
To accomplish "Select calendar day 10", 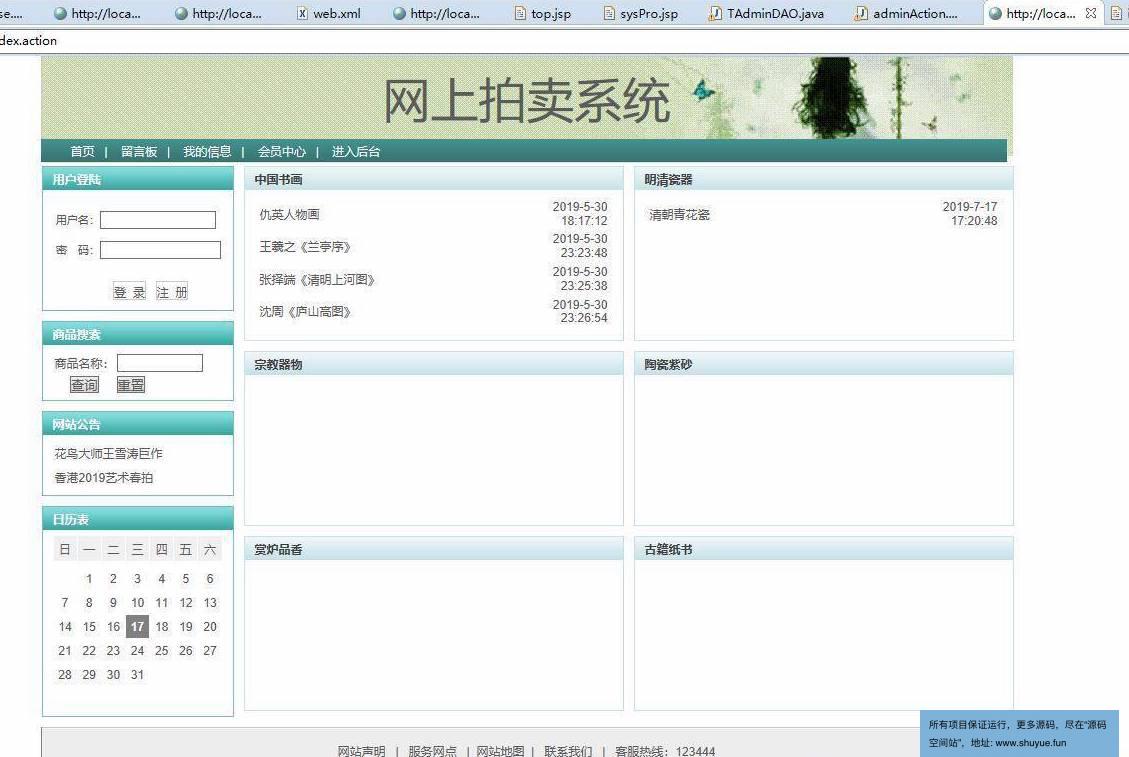I will [138, 602].
